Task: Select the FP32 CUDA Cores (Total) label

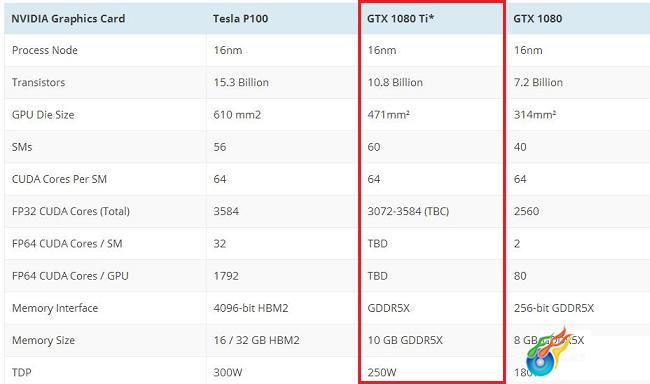Action: (x=71, y=211)
